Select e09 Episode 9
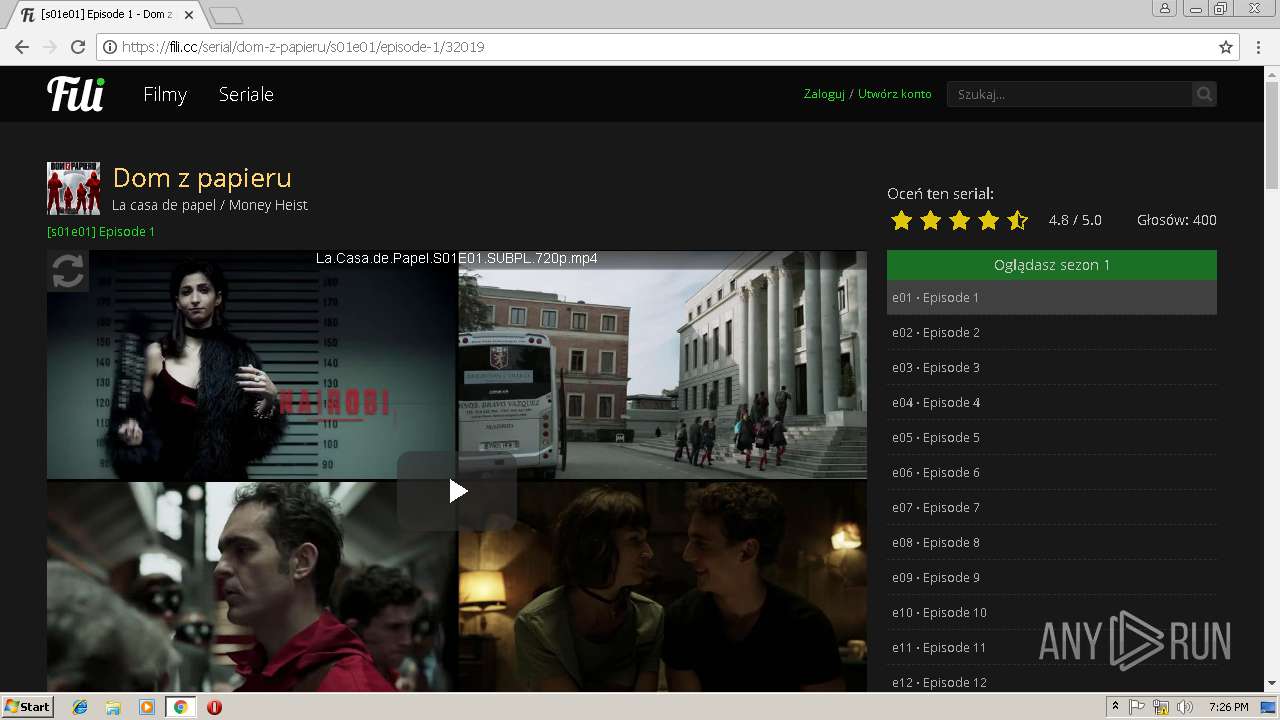The width and height of the screenshot is (1280, 720). pyautogui.click(x=1052, y=577)
